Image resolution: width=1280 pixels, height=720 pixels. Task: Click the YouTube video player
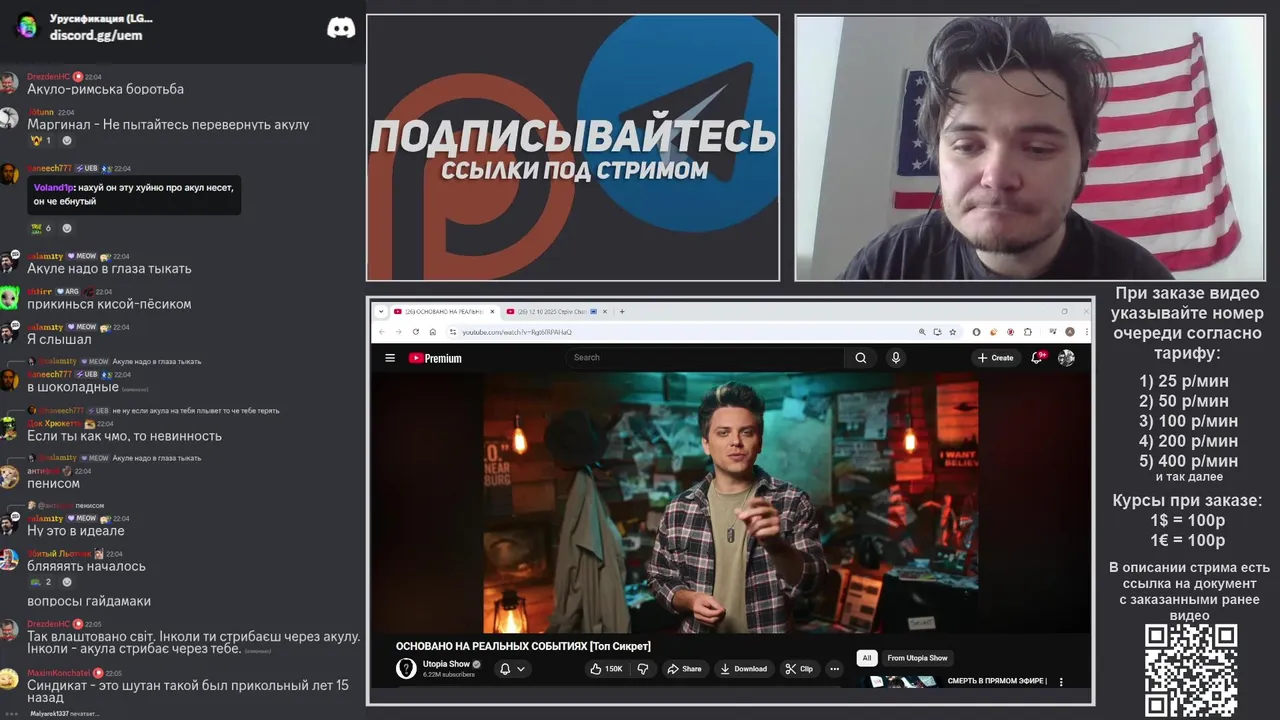point(731,503)
